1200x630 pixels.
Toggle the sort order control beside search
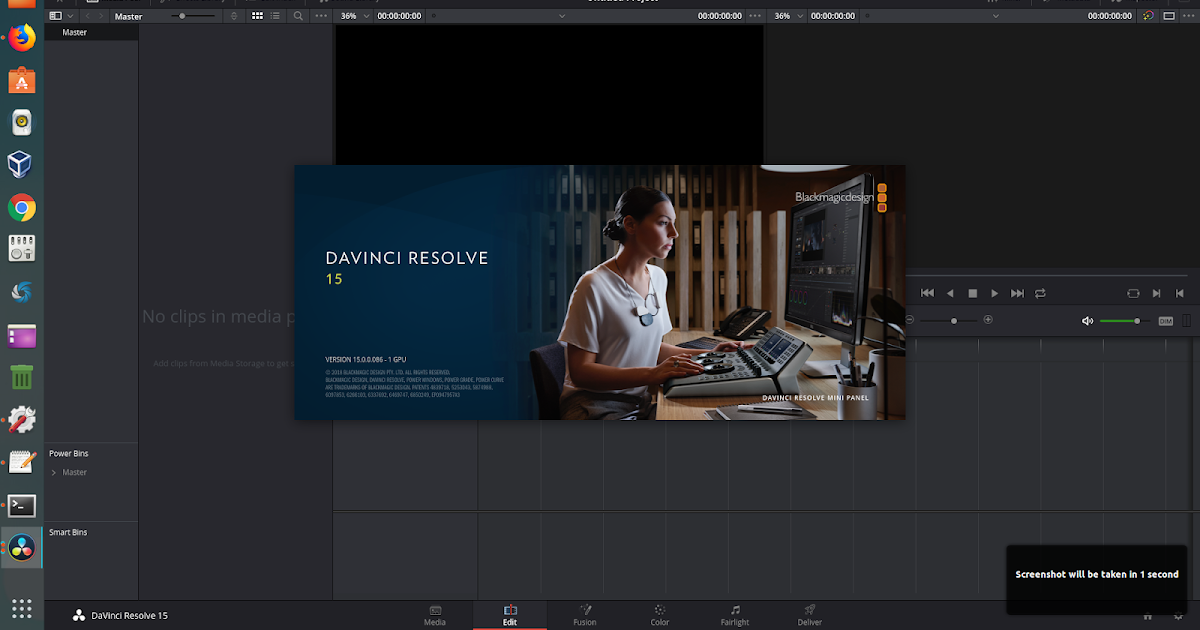[x=233, y=16]
